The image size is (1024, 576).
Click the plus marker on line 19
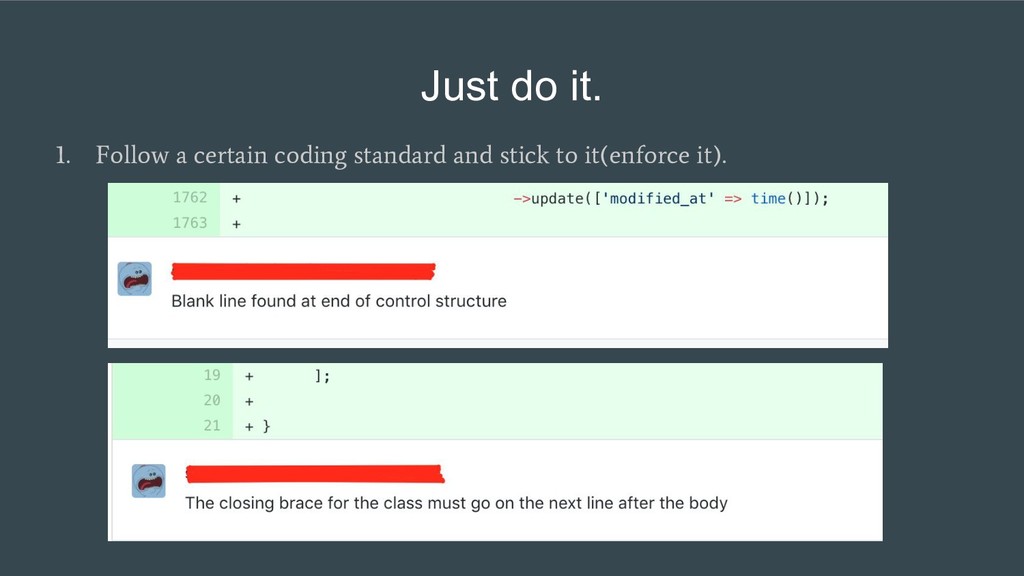tap(249, 376)
